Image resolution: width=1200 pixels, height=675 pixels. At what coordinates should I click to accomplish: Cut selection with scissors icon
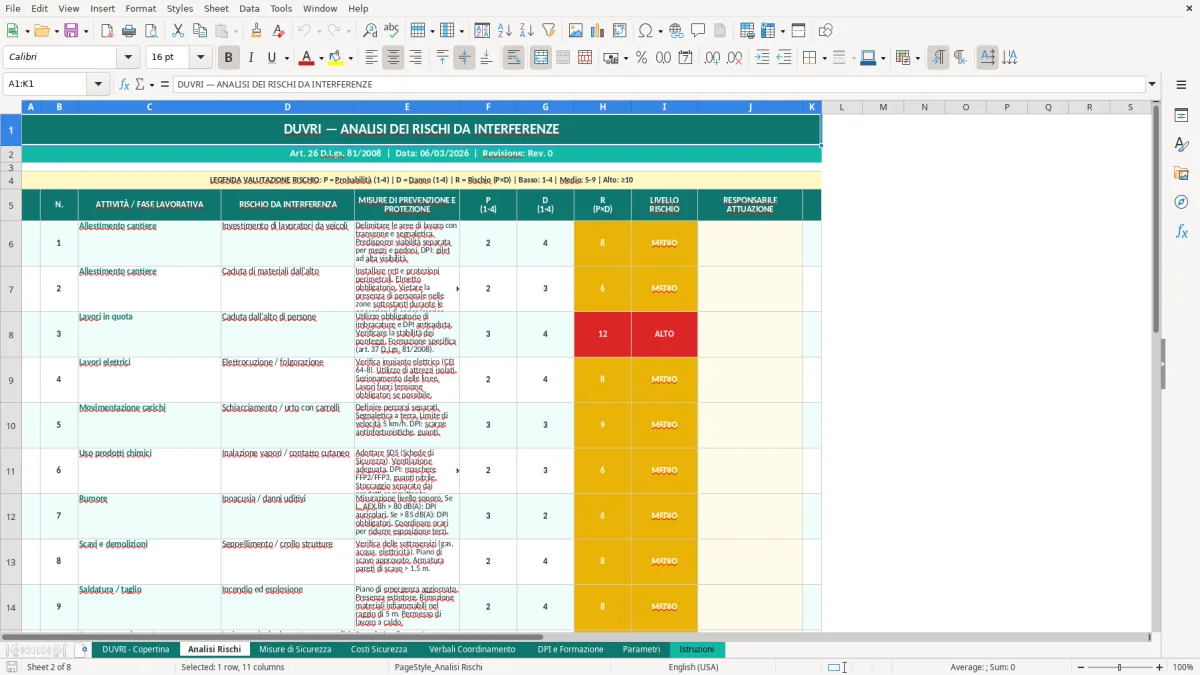(178, 31)
